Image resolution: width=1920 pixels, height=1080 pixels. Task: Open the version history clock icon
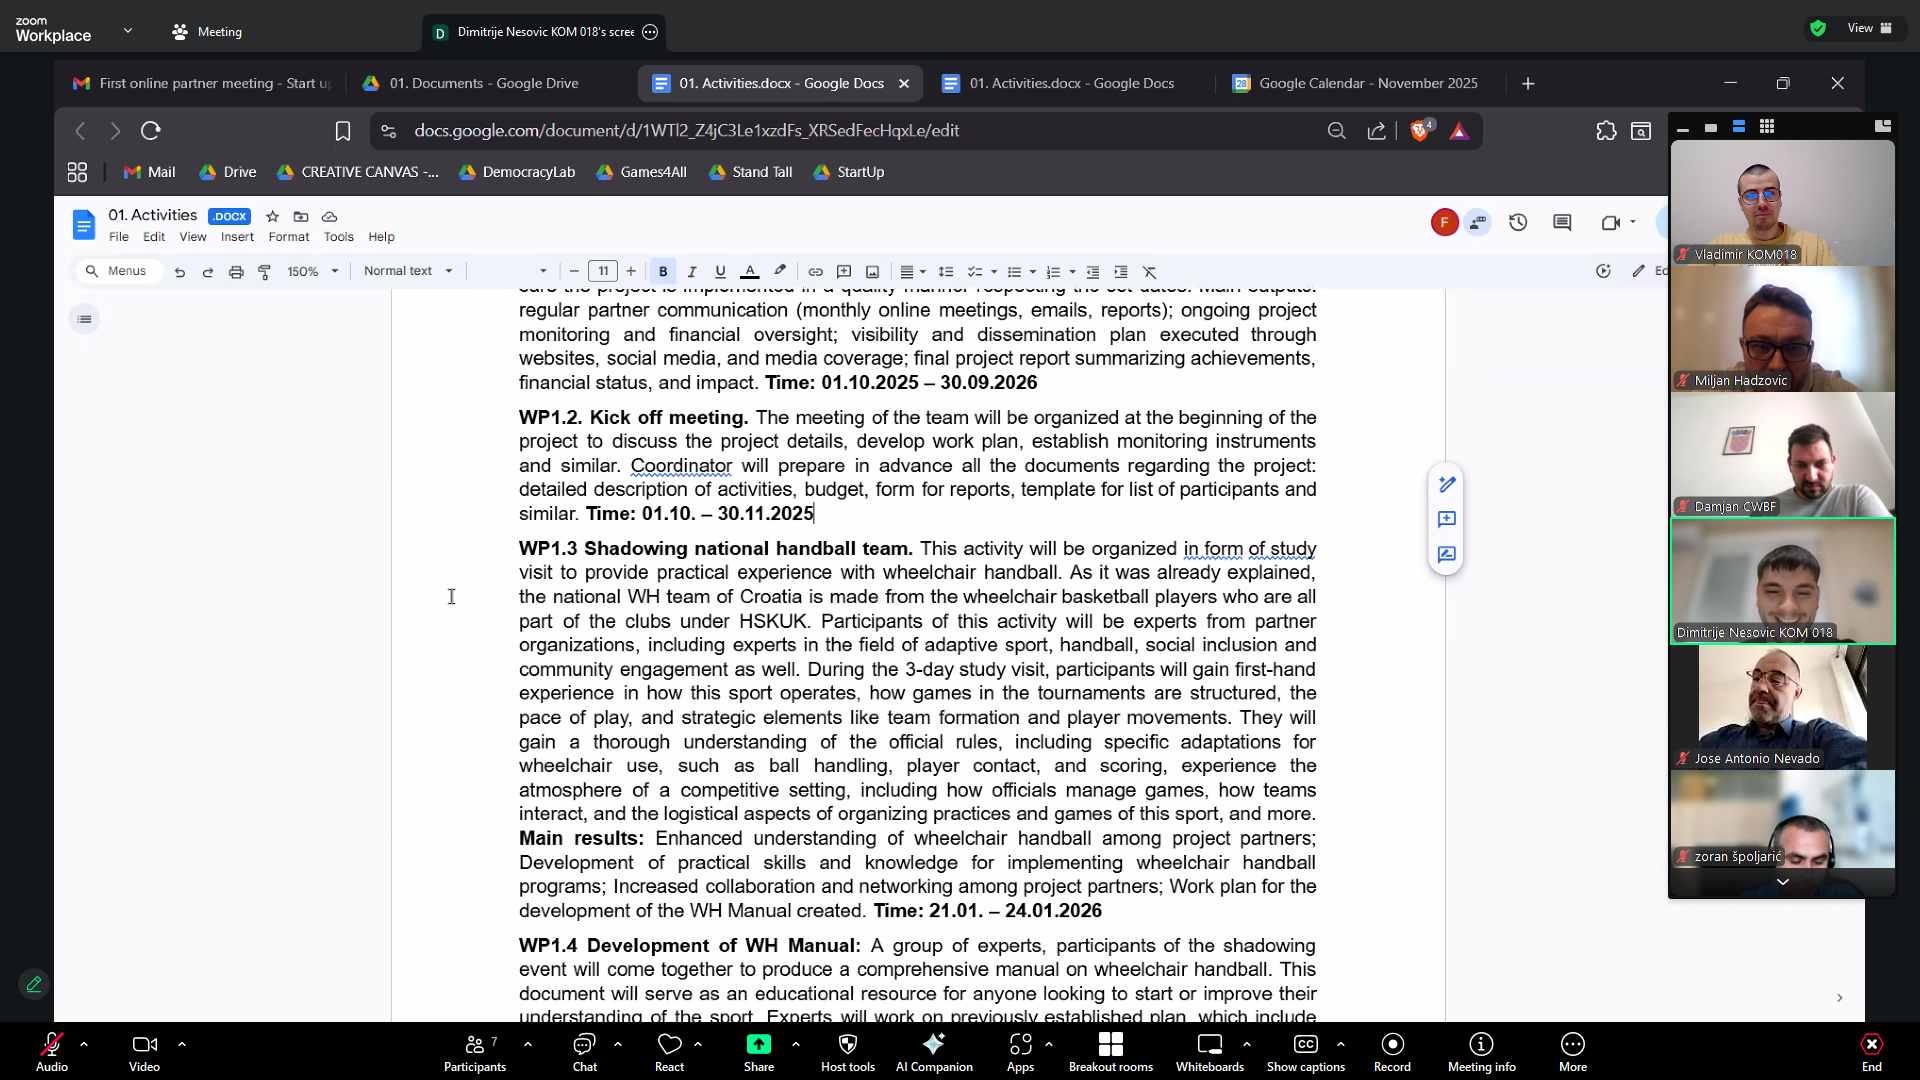pyautogui.click(x=1518, y=222)
